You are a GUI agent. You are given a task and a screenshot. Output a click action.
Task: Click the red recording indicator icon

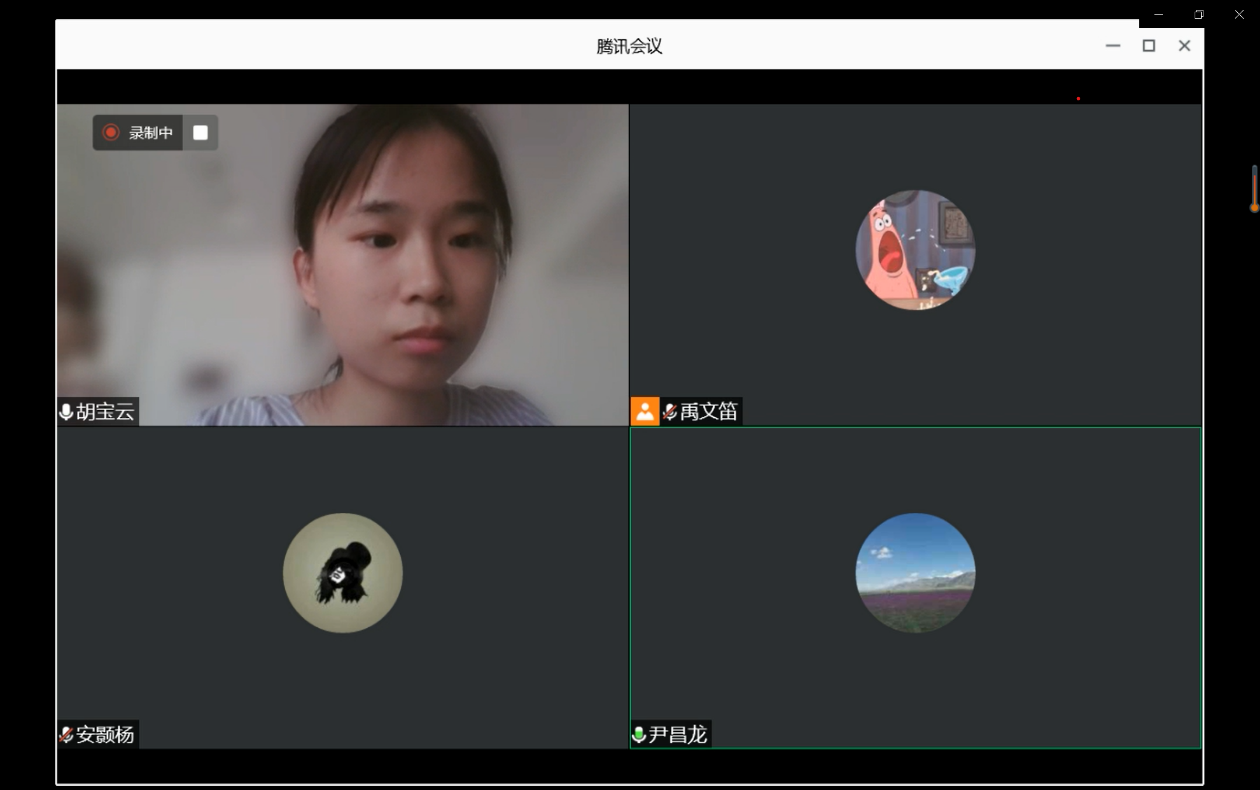[x=111, y=132]
